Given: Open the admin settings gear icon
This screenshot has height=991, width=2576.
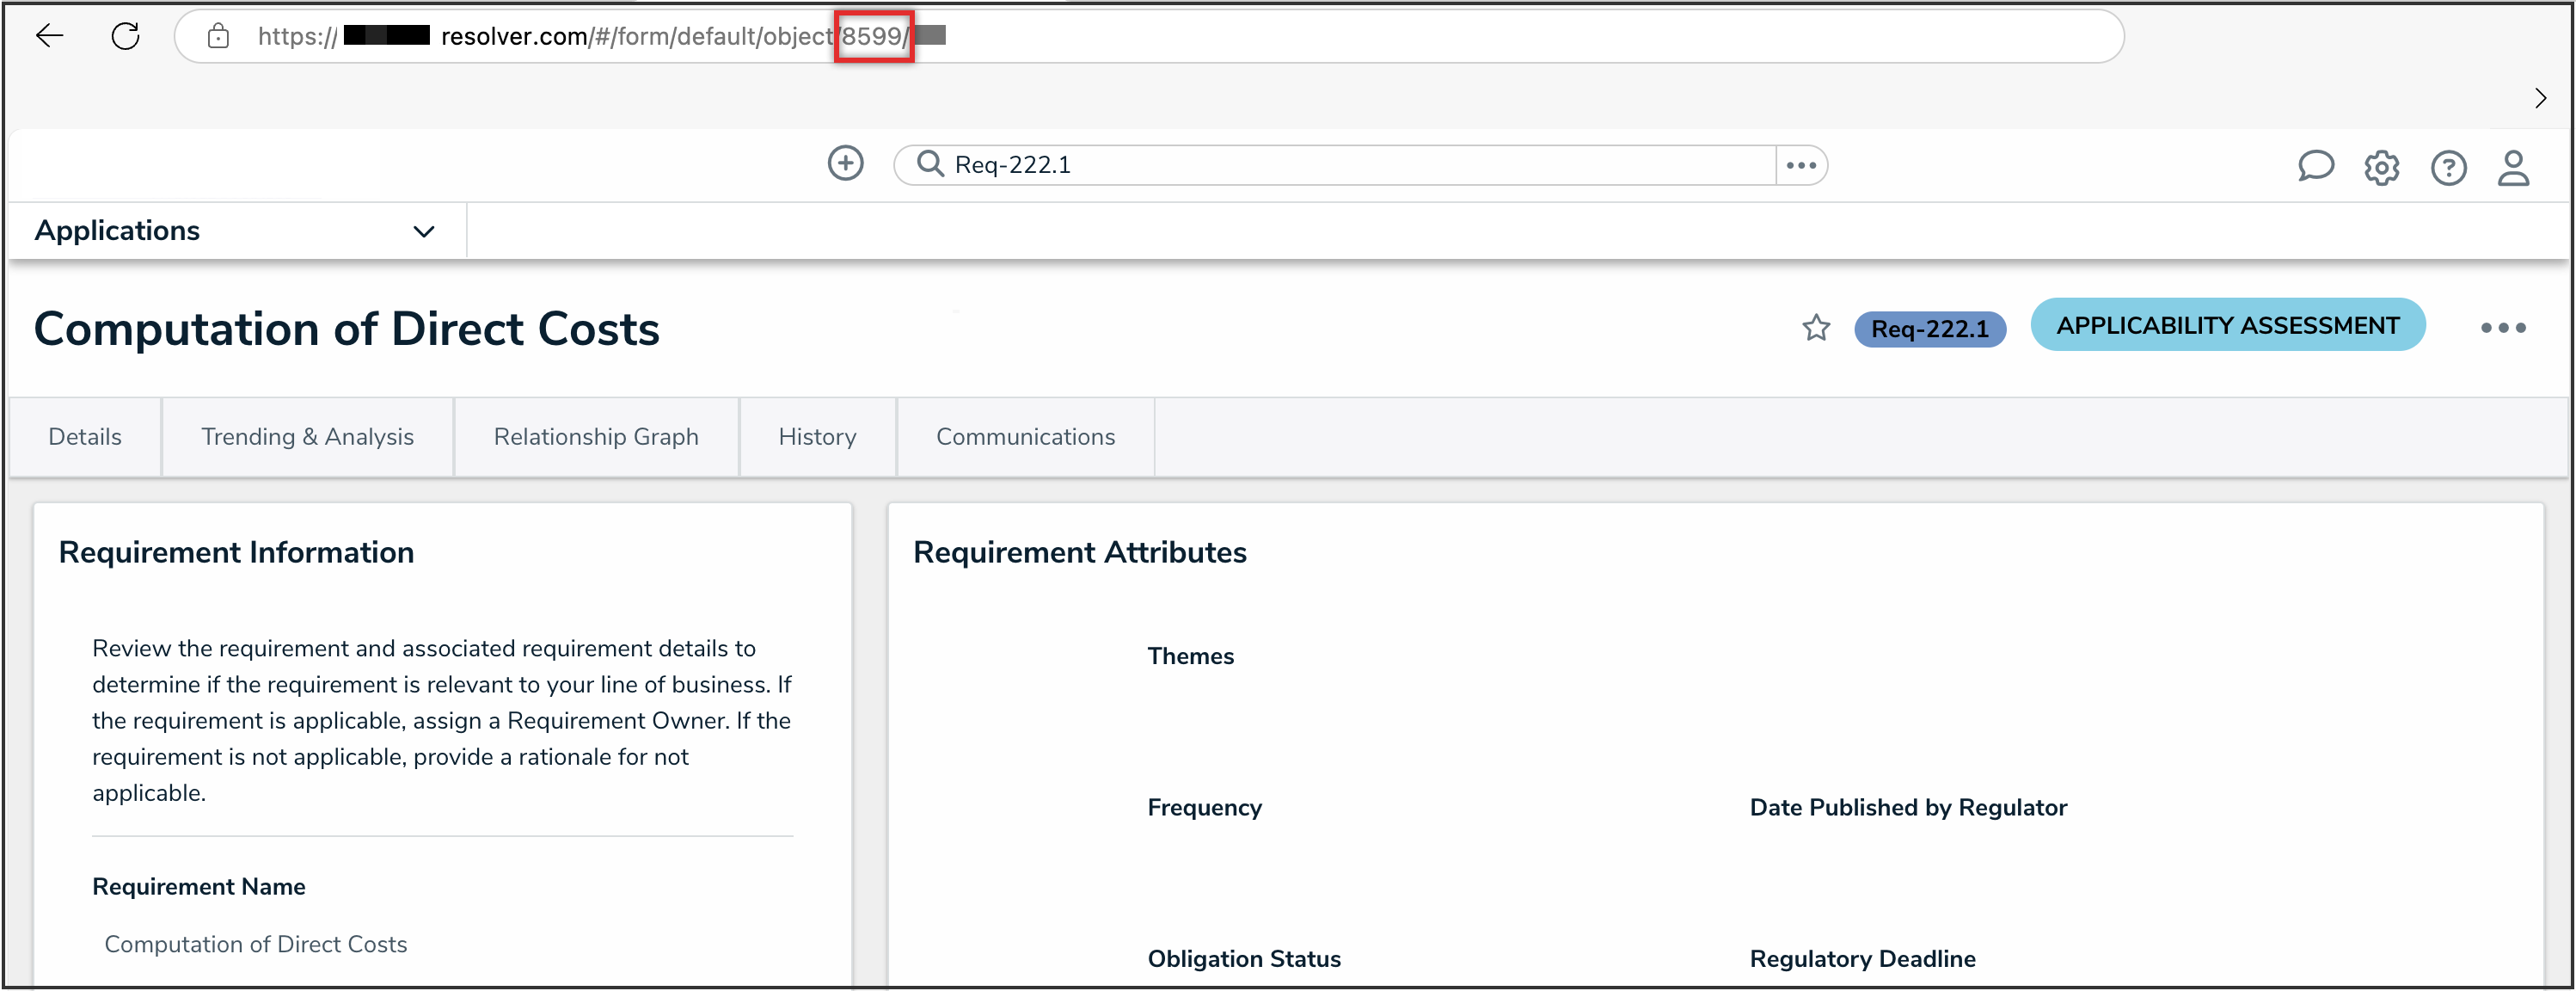Looking at the screenshot, I should click(x=2381, y=168).
